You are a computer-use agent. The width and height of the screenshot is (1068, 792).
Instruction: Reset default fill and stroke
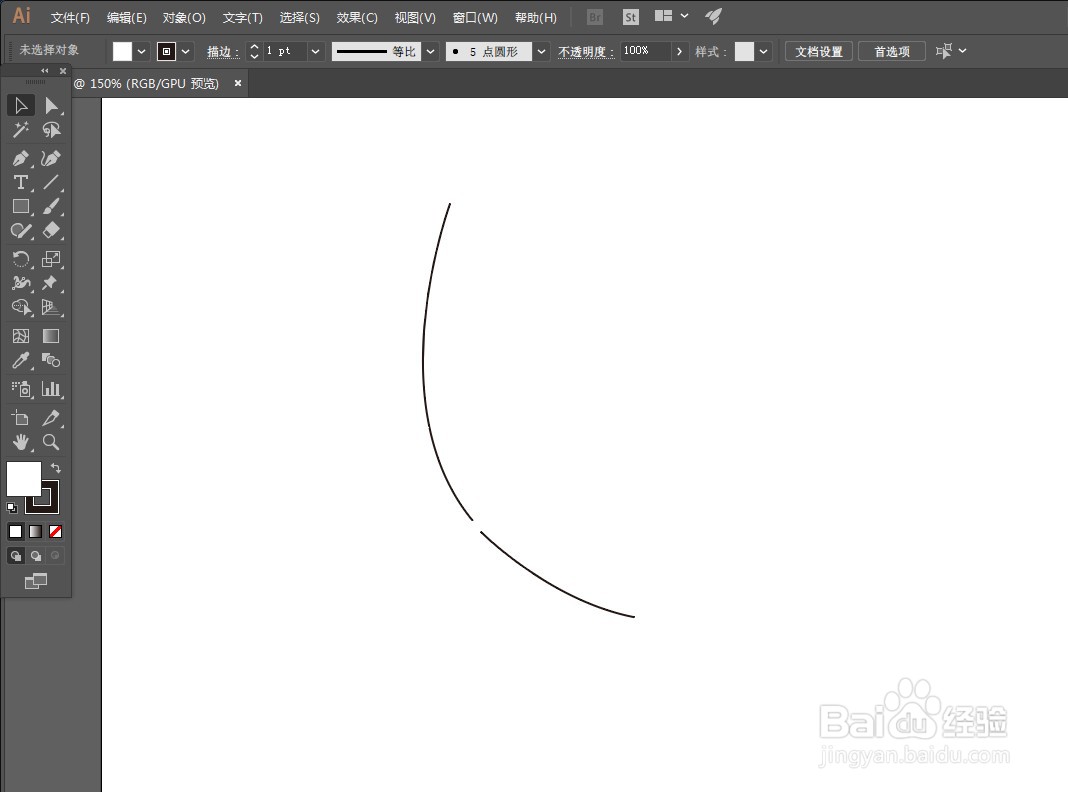12,507
